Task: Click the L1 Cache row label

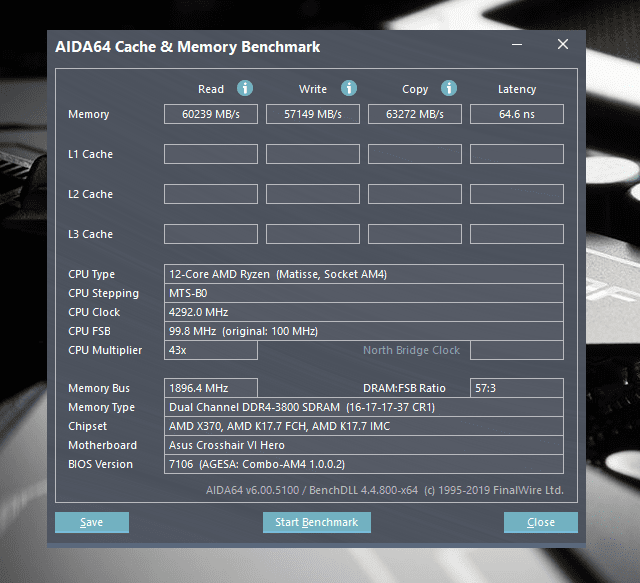Action: coord(90,154)
